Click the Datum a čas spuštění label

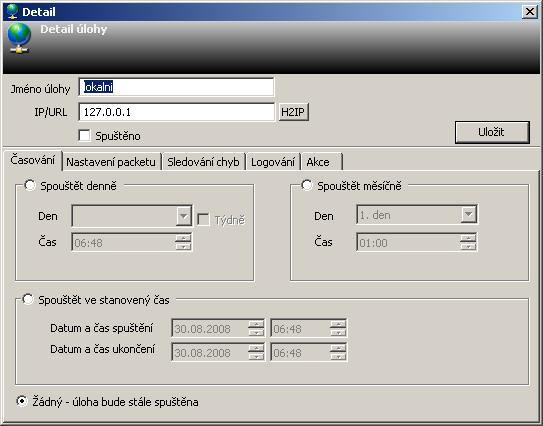pyautogui.click(x=101, y=328)
